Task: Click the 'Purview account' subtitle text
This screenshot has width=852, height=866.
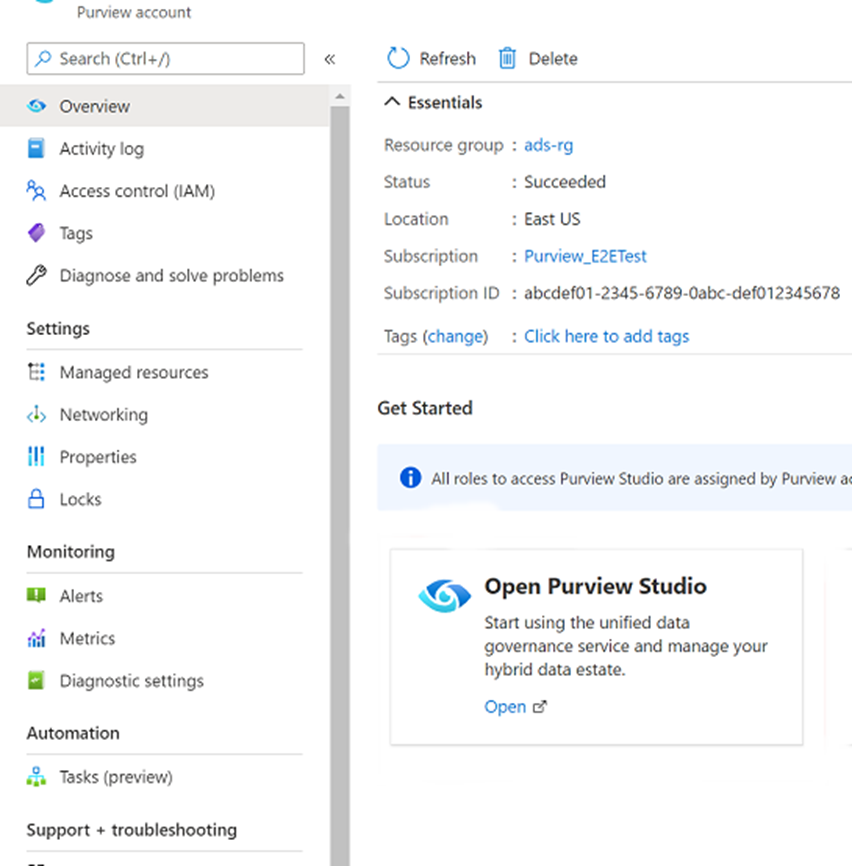Action: 134,12
